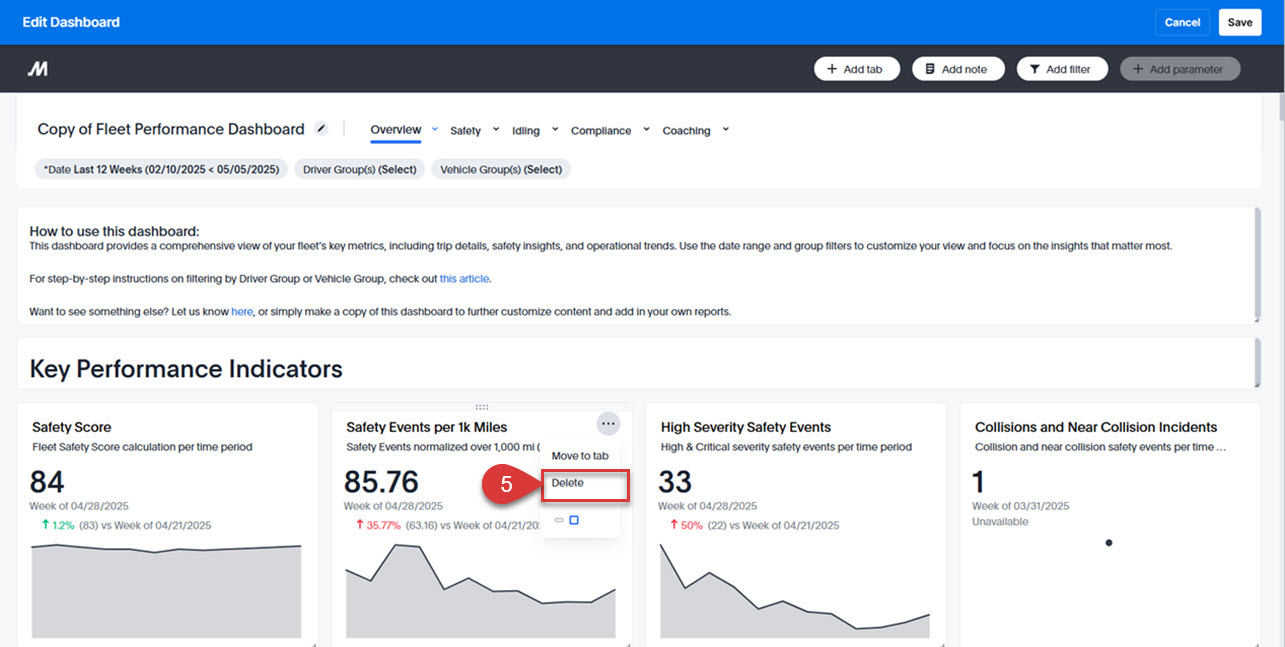The height and width of the screenshot is (647, 1285).
Task: Click the Add note button
Action: click(x=958, y=69)
